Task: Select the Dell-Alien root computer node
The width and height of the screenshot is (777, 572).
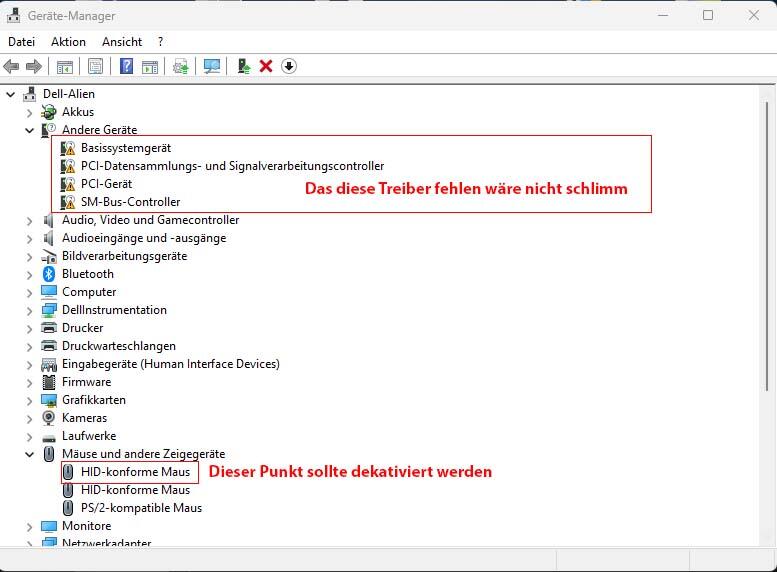Action: click(x=68, y=94)
